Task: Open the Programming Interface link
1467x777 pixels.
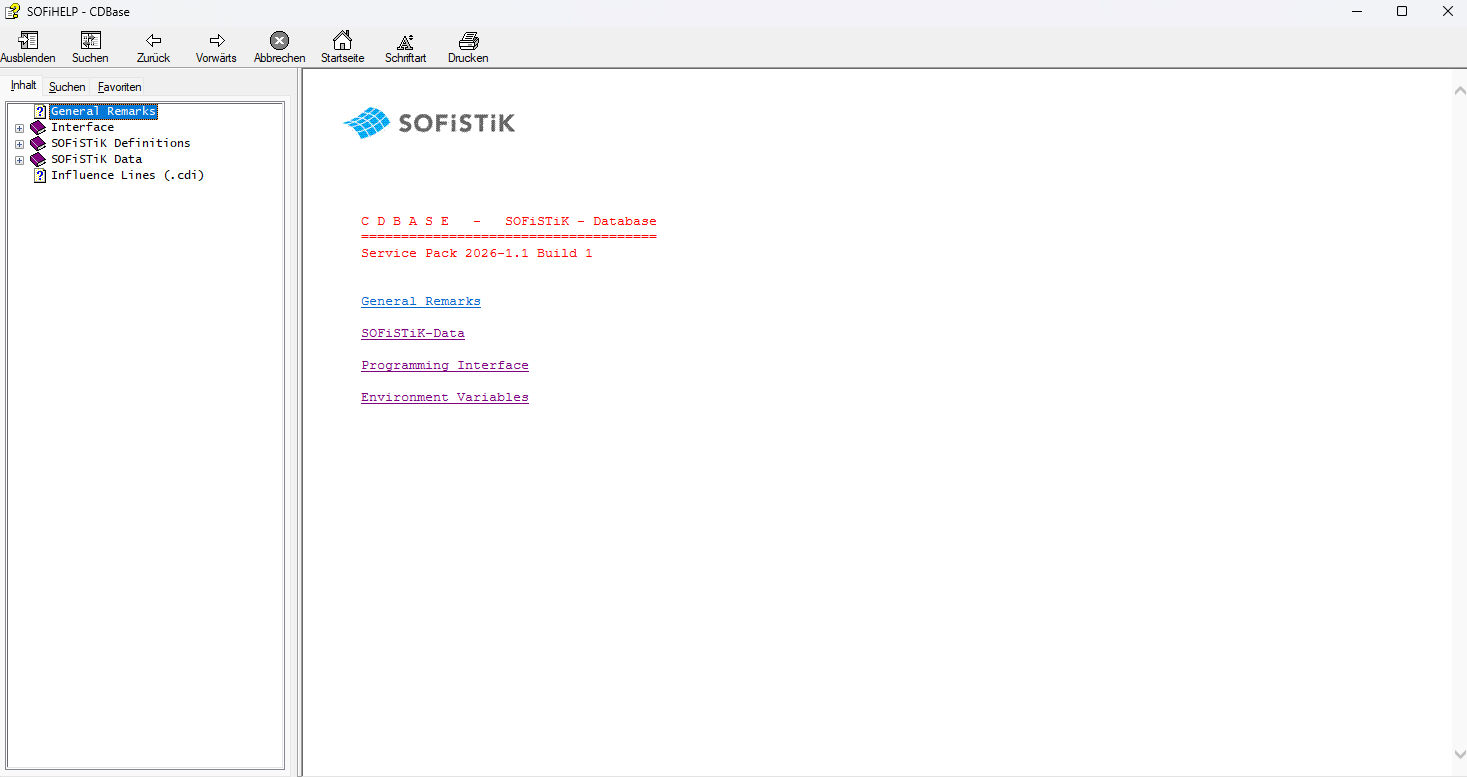Action: pyautogui.click(x=444, y=365)
